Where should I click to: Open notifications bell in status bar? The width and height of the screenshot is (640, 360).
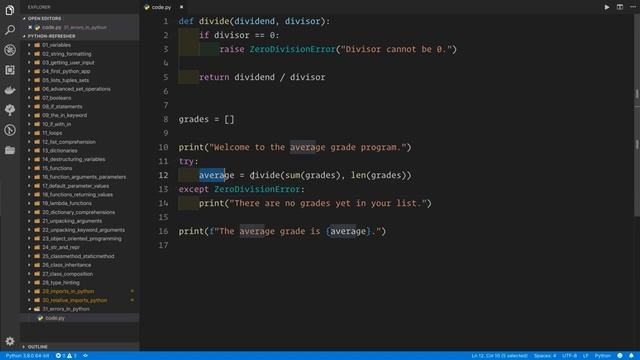pos(631,356)
